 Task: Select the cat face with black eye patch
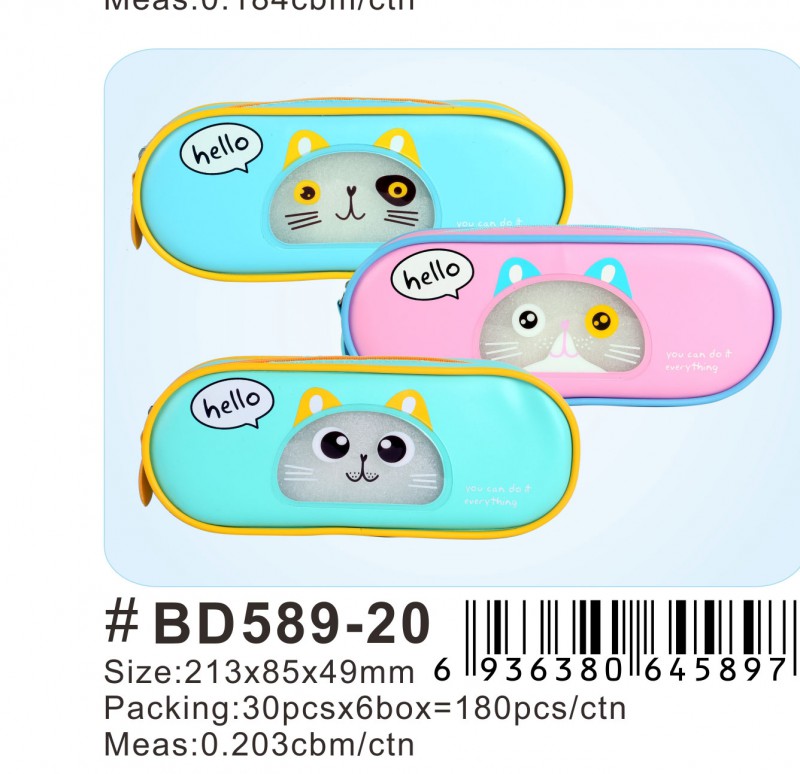(x=352, y=199)
